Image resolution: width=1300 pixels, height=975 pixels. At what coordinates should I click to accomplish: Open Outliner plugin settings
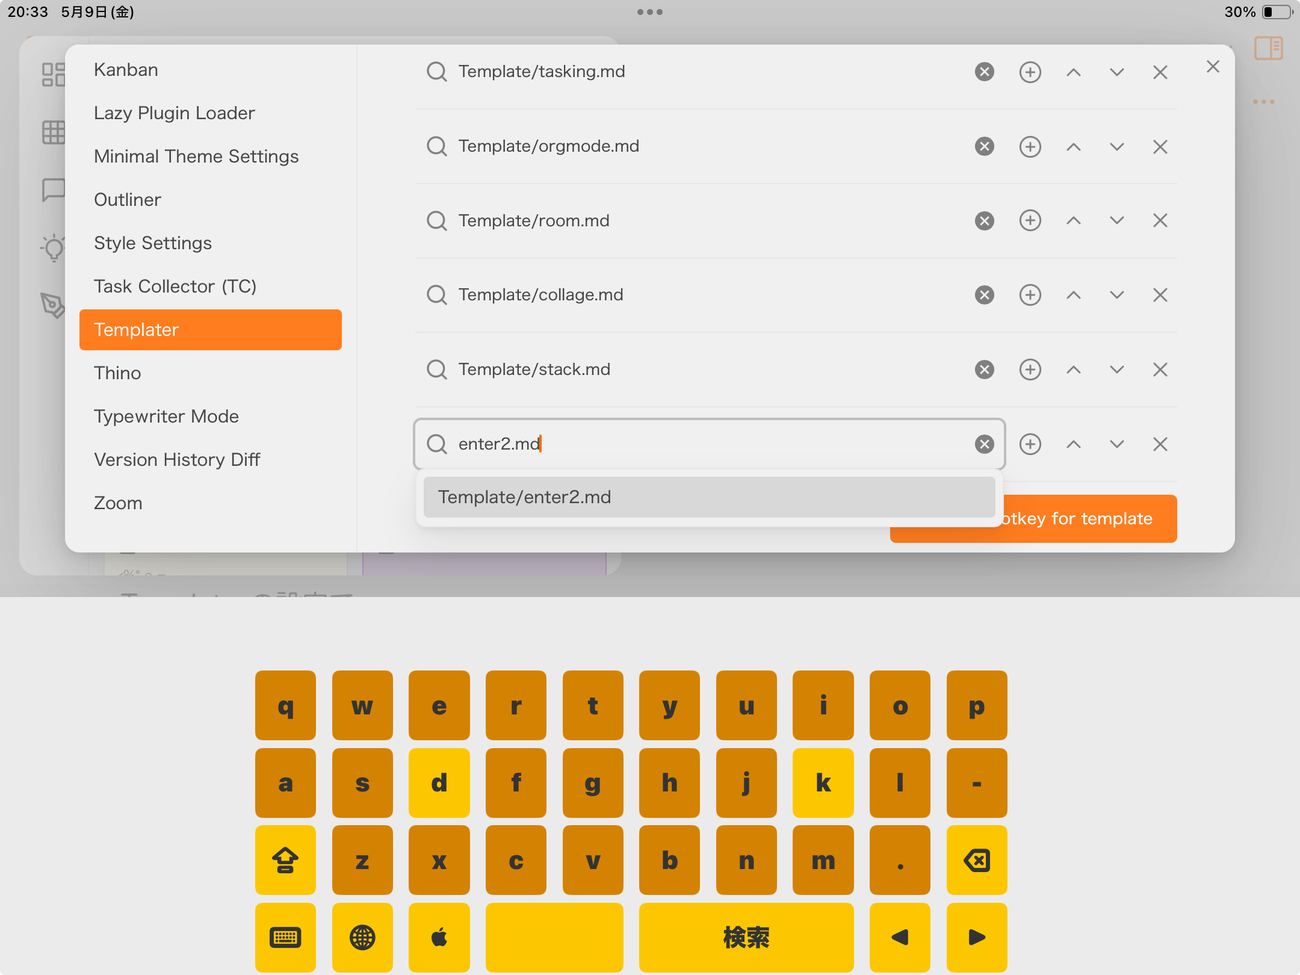pos(210,200)
